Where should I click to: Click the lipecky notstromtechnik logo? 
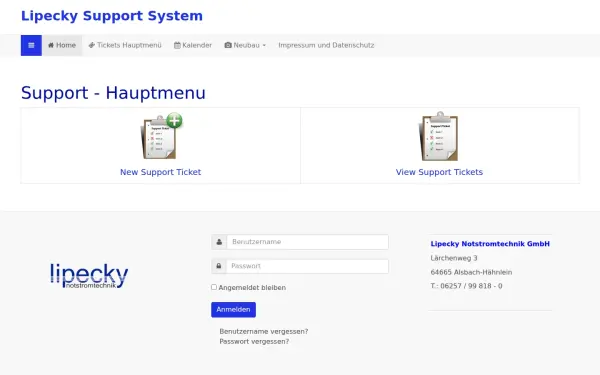pos(89,276)
